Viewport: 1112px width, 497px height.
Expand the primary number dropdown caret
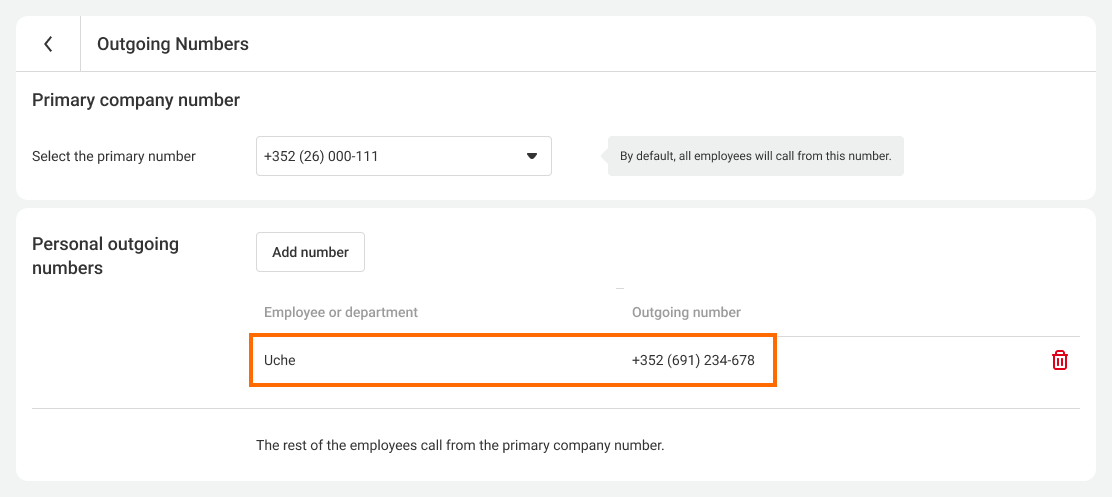[x=532, y=156]
